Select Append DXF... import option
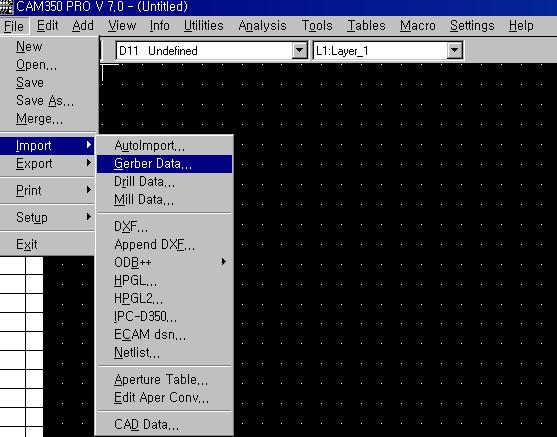 [164, 245]
